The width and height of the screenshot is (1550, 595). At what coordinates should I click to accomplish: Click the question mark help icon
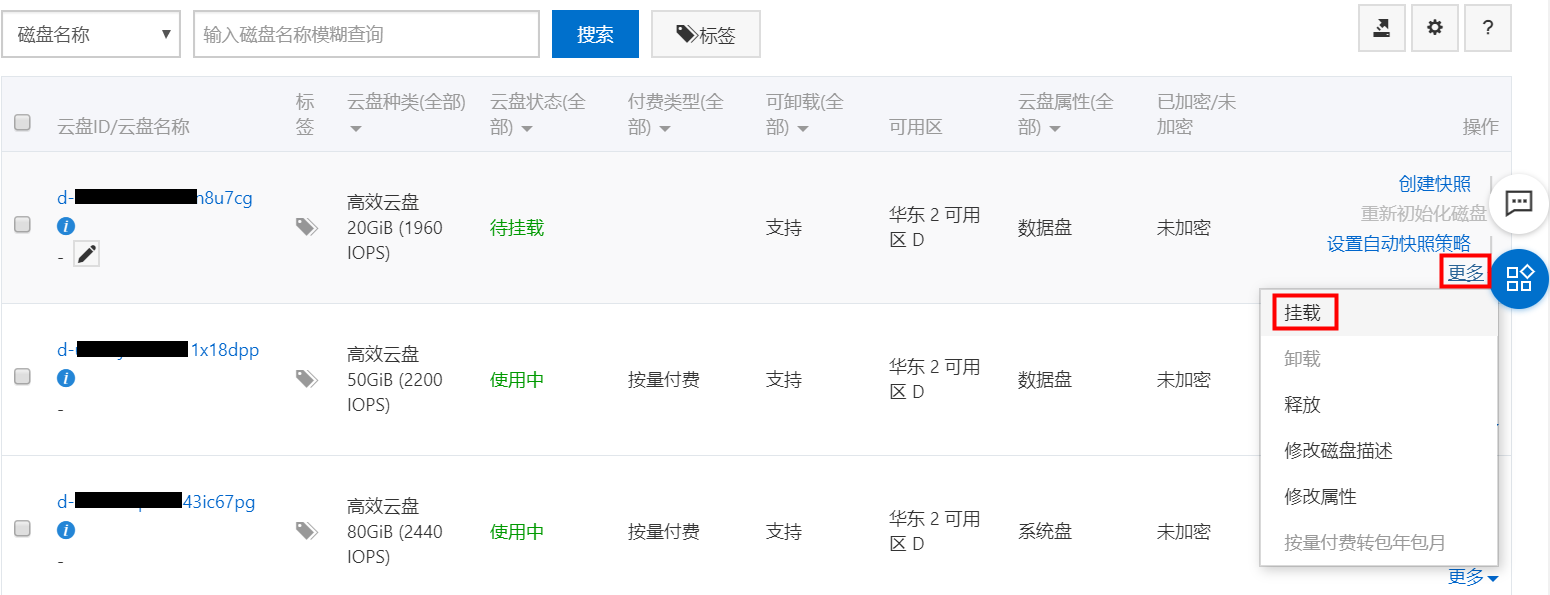coord(1488,28)
